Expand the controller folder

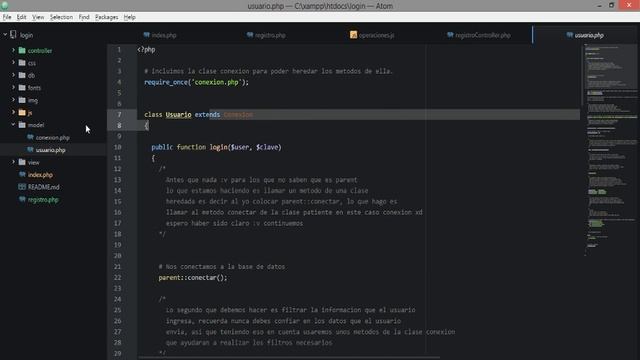[13, 50]
